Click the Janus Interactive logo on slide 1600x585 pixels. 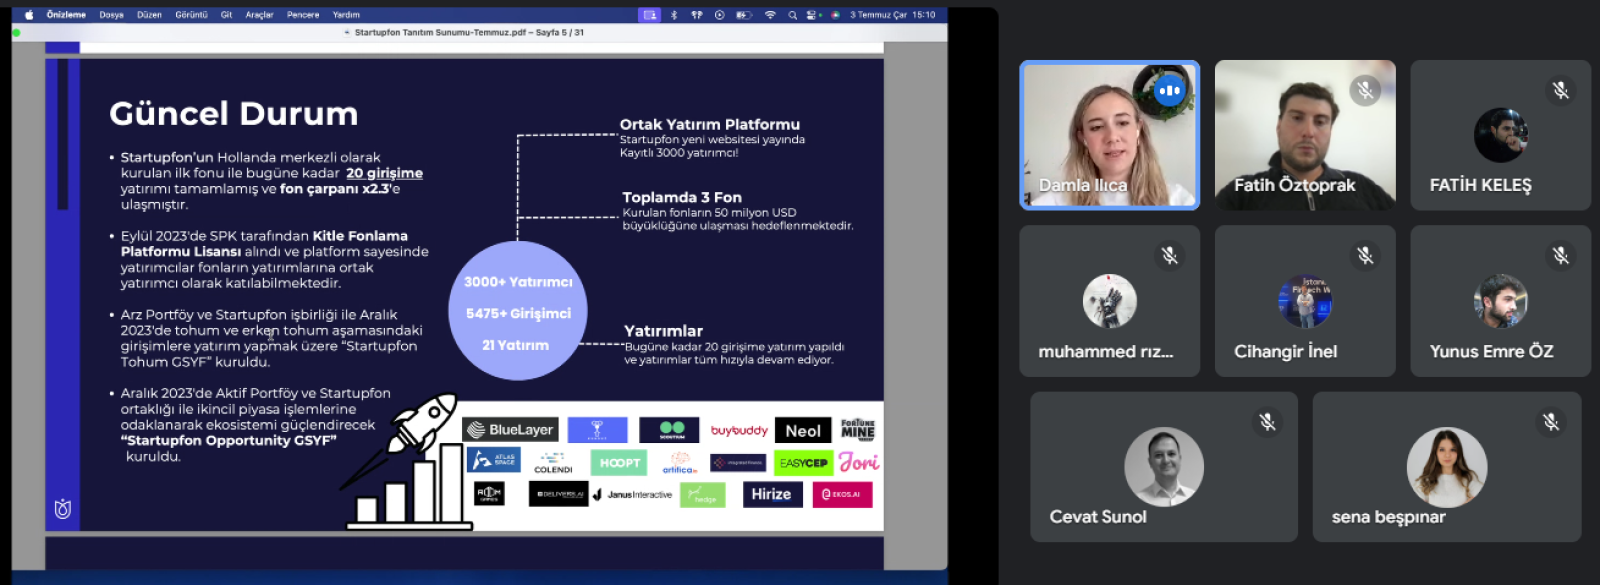[x=633, y=495]
